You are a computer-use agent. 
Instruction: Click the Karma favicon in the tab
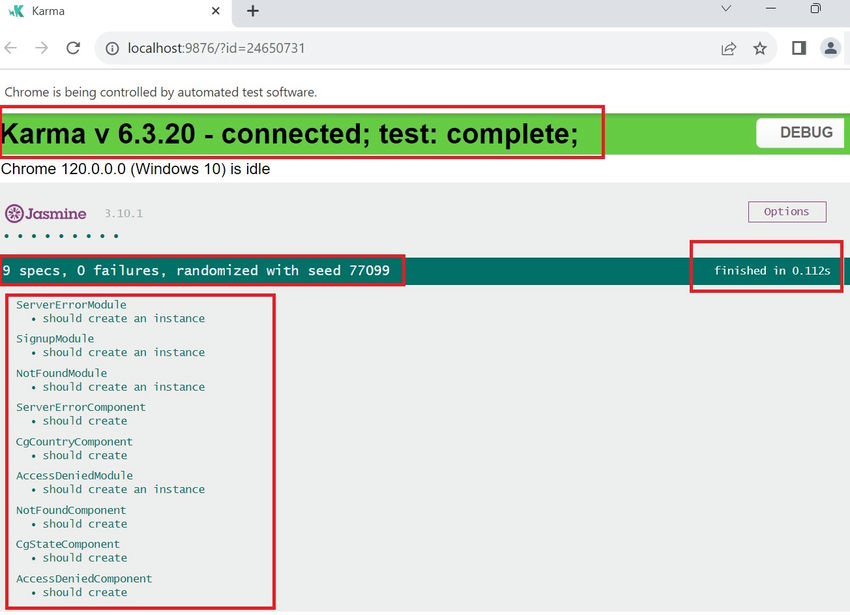pos(16,11)
